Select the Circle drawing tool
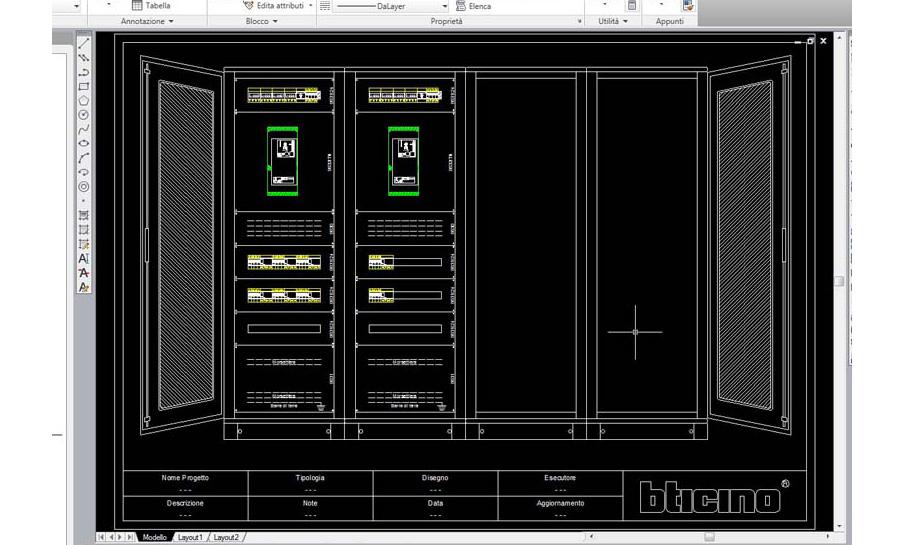 coord(84,115)
